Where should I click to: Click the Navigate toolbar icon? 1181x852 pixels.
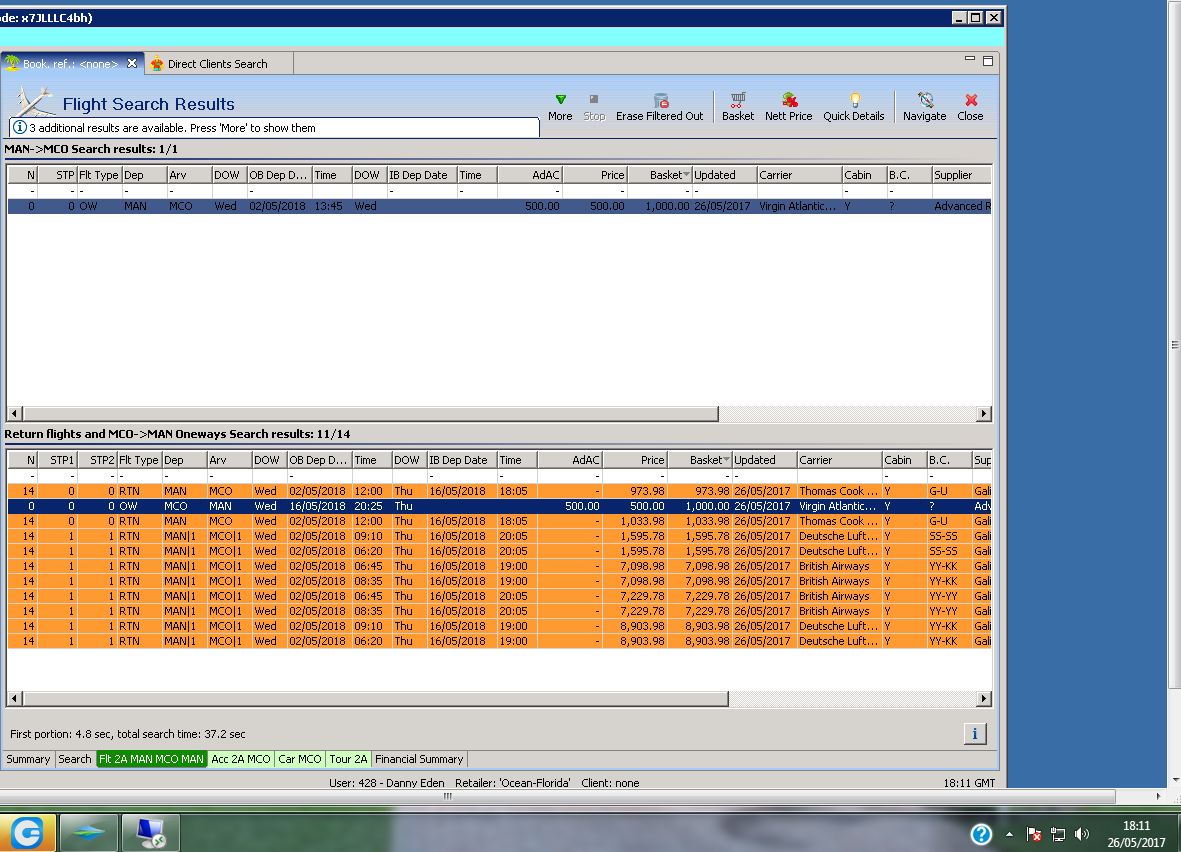pos(926,99)
